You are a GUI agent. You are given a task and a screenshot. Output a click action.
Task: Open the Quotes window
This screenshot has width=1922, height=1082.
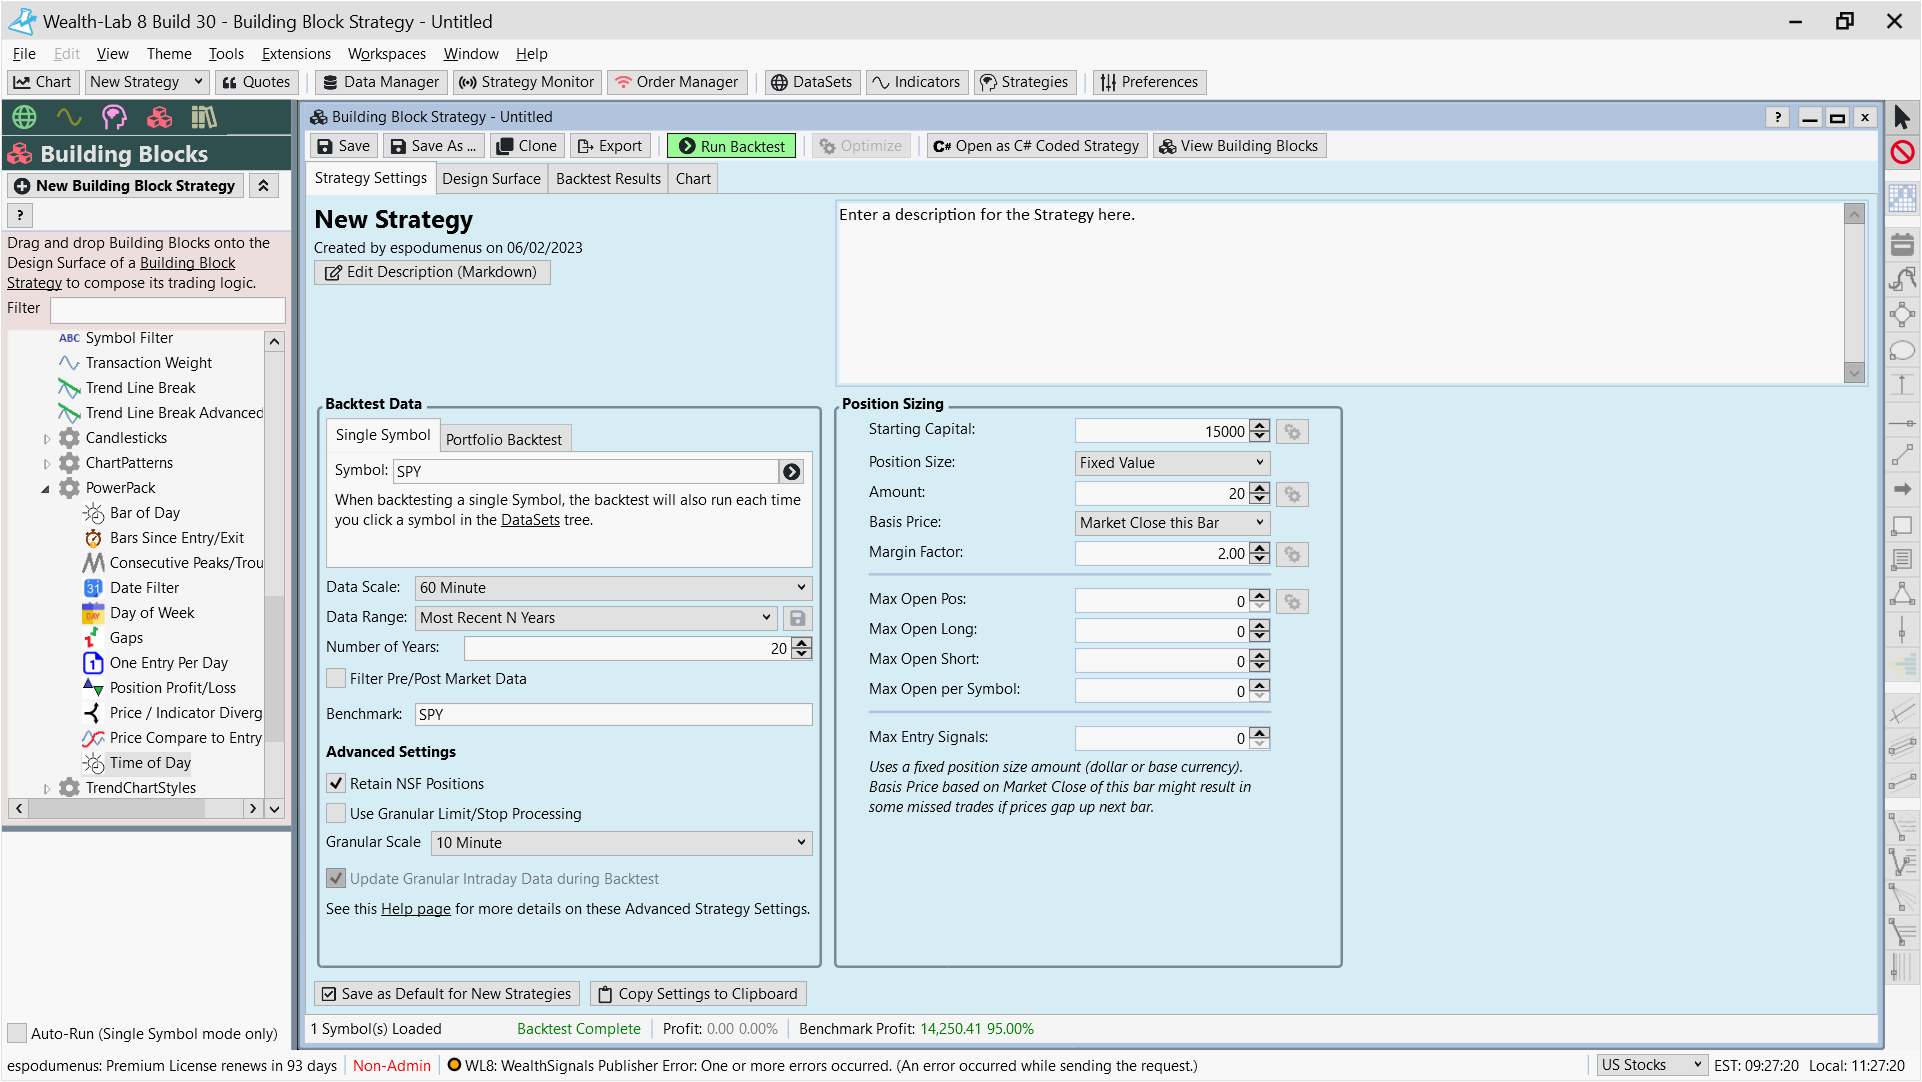[x=256, y=82]
